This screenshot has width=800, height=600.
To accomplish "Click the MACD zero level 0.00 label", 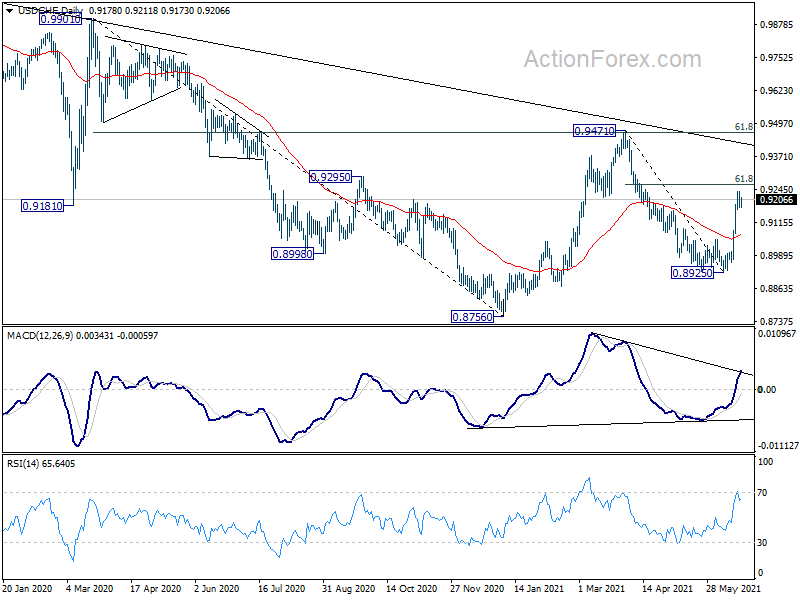I will click(x=767, y=389).
